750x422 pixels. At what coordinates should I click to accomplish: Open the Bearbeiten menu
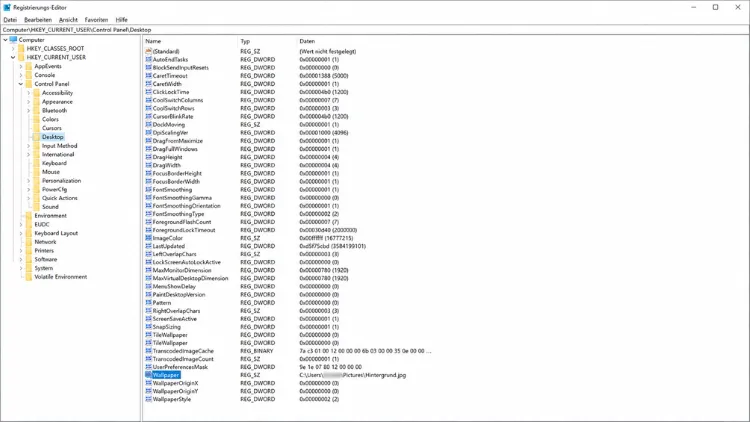coord(38,20)
